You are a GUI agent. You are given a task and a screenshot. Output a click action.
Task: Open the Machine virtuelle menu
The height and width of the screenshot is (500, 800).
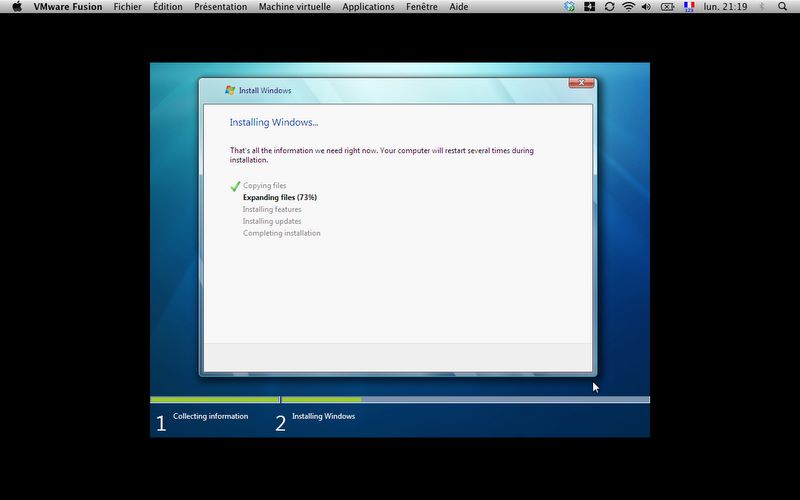pyautogui.click(x=294, y=7)
